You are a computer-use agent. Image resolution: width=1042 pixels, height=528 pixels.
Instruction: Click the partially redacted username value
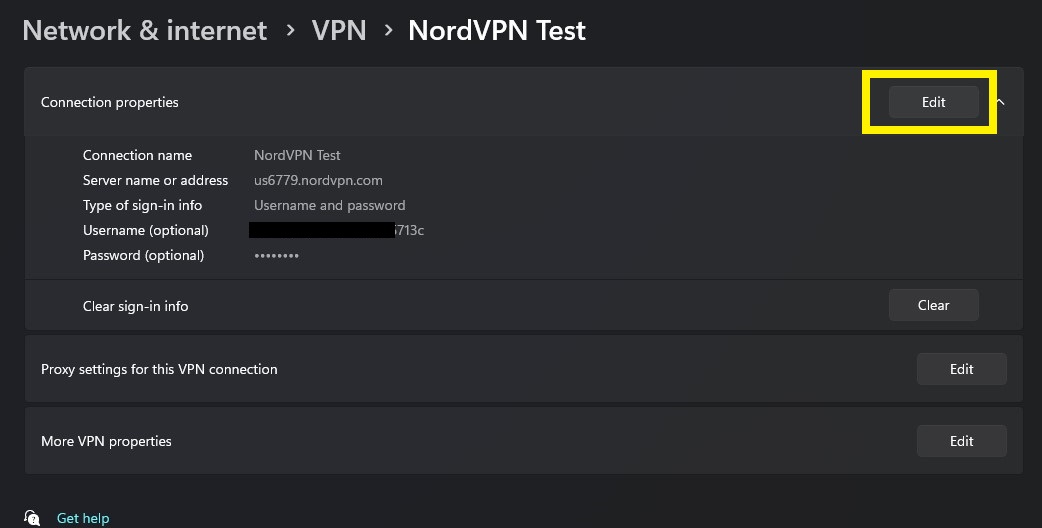point(336,230)
